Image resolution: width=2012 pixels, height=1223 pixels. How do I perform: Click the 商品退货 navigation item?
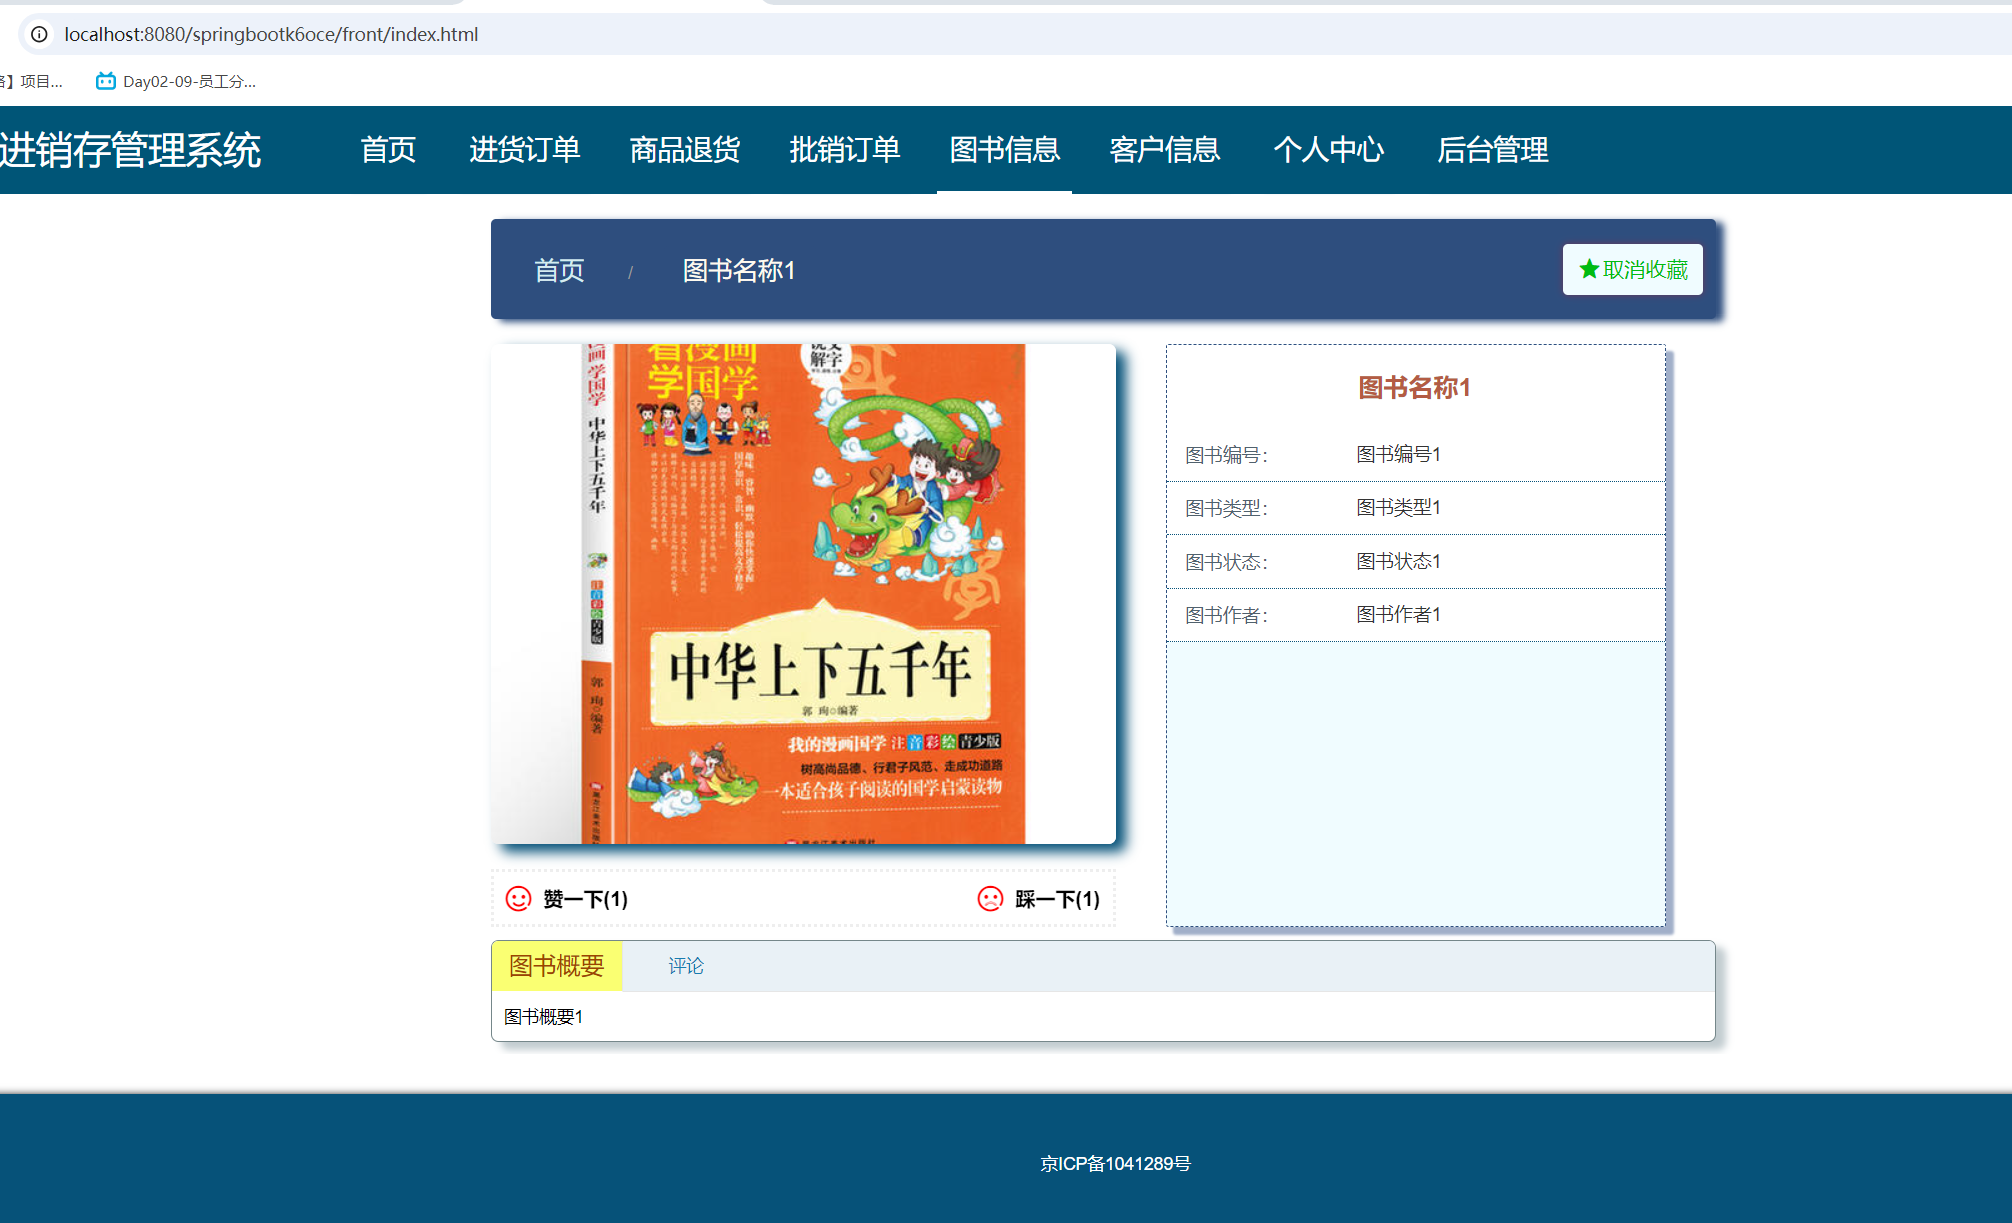(x=684, y=150)
